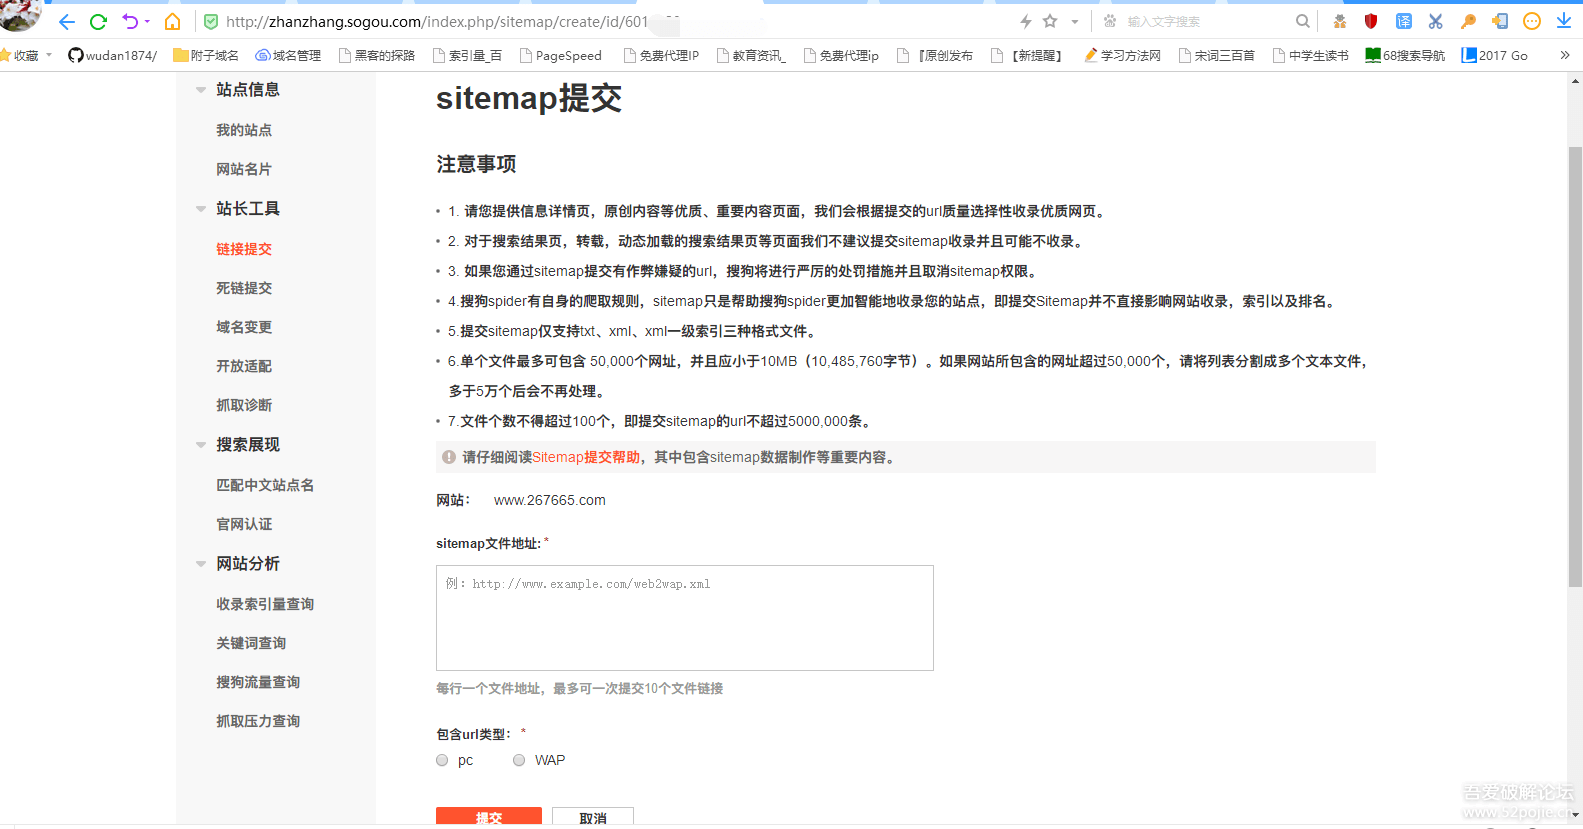Open 收录索引量查询 in sidebar
The height and width of the screenshot is (829, 1583).
265,604
